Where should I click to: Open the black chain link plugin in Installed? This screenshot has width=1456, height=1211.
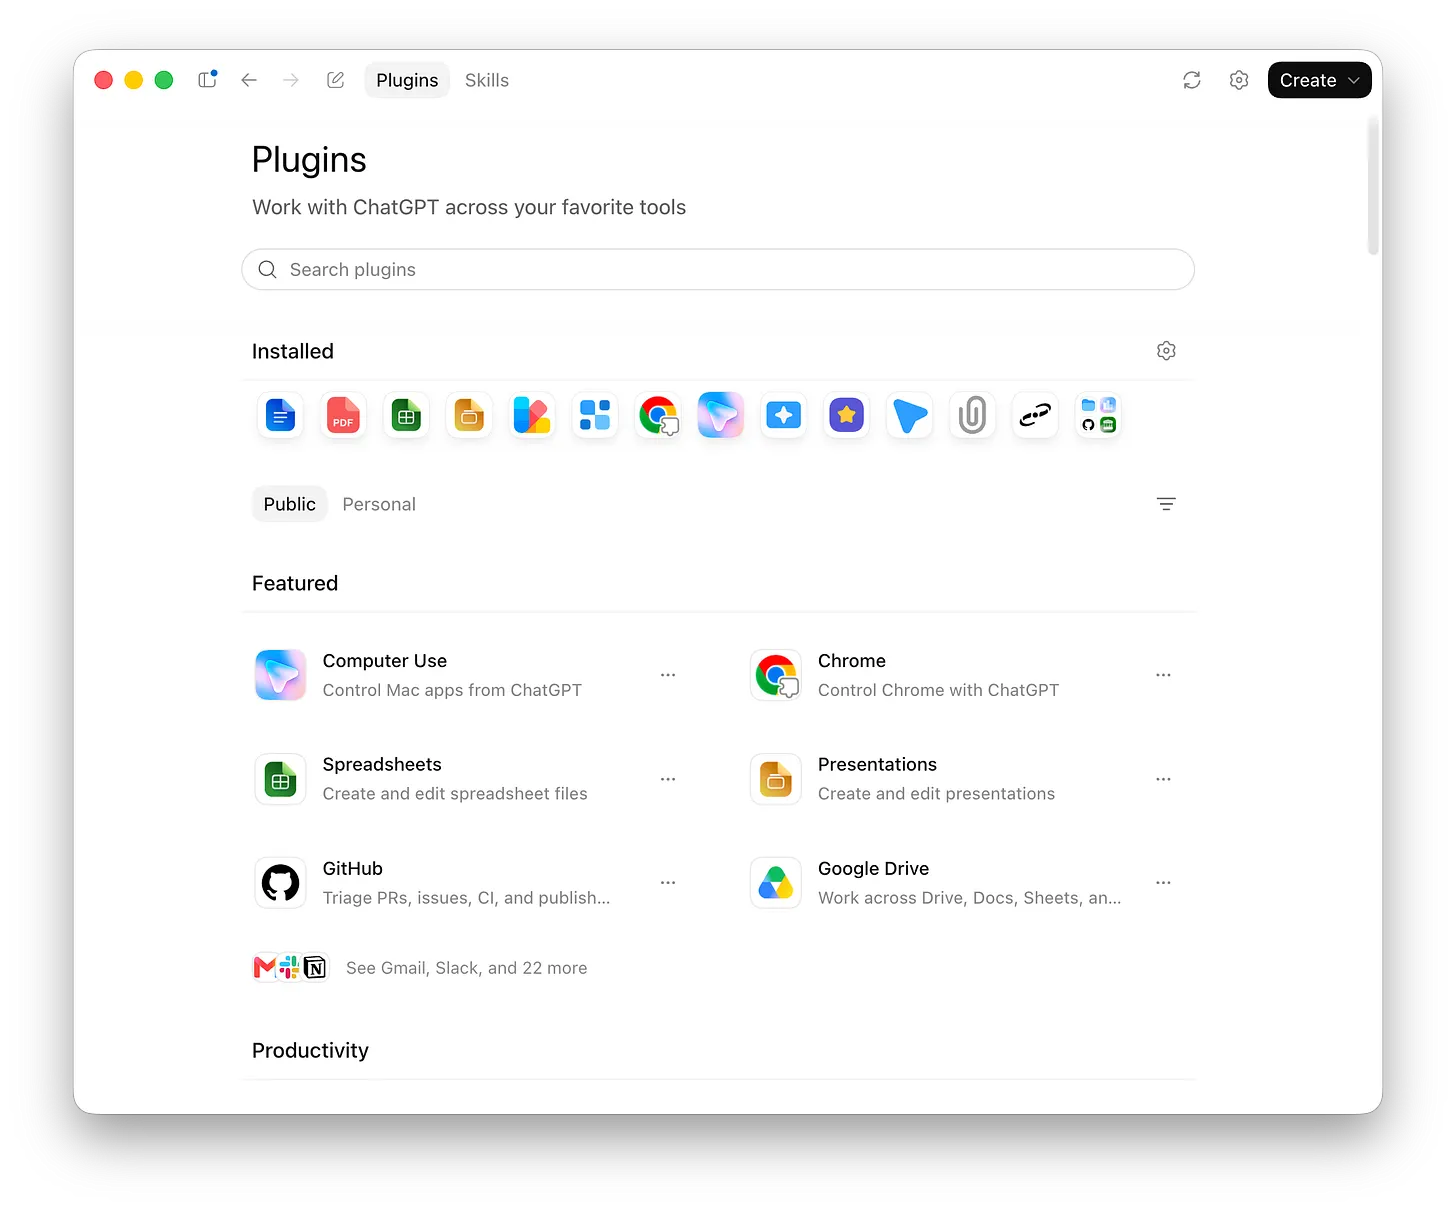tap(1035, 415)
